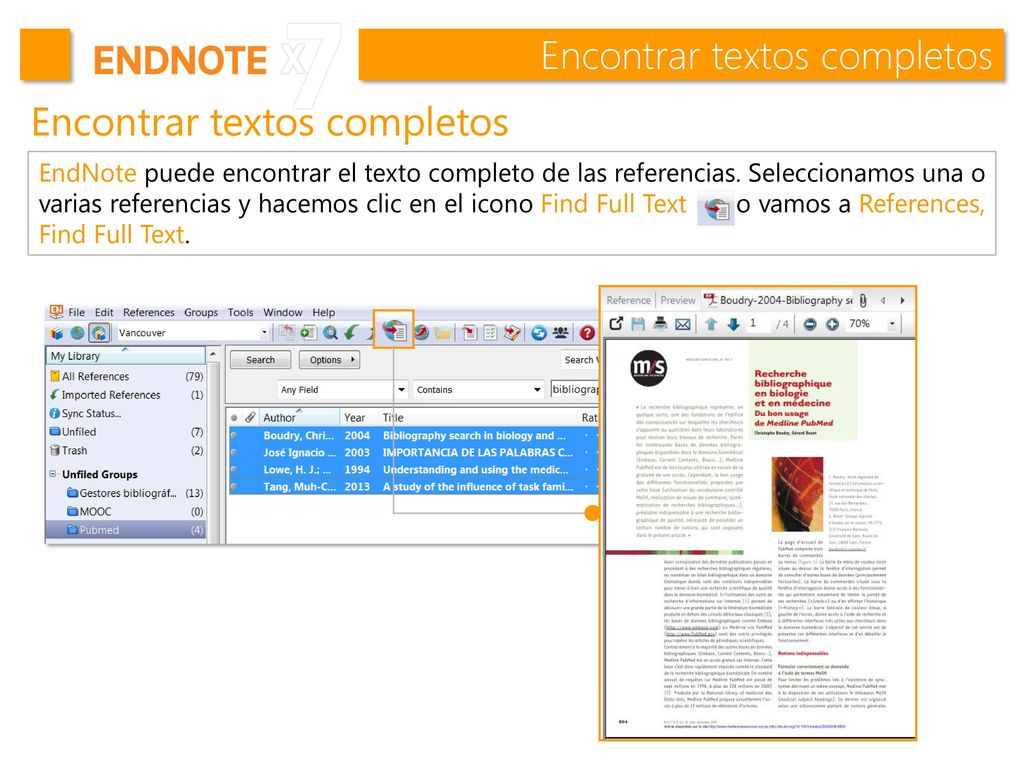Image resolution: width=1024 pixels, height=768 pixels.
Task: Email the PDF with the envelope icon
Action: pos(682,324)
